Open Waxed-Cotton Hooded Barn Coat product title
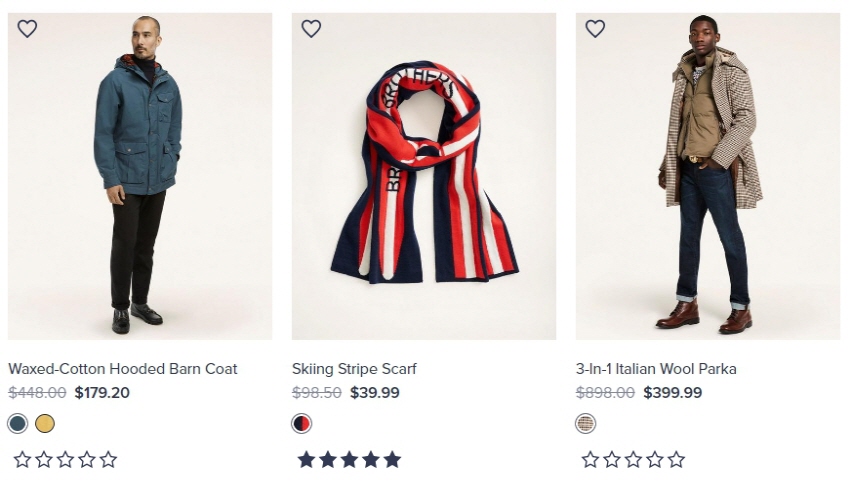This screenshot has width=850, height=497. (123, 369)
